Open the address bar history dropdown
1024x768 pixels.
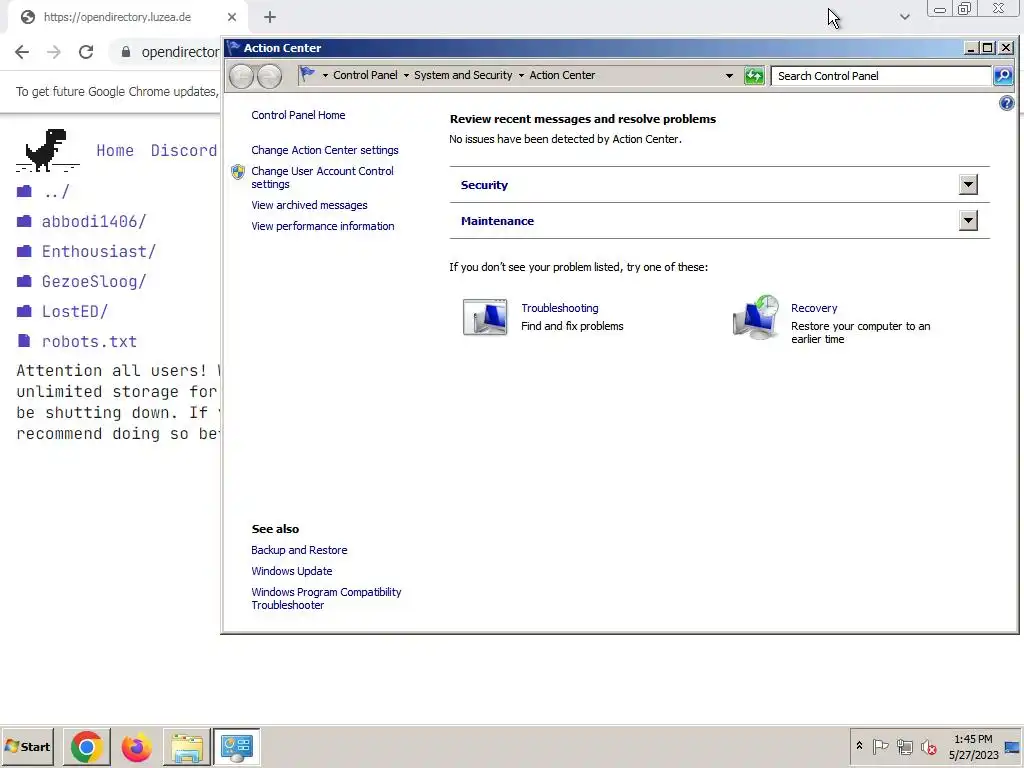729,76
